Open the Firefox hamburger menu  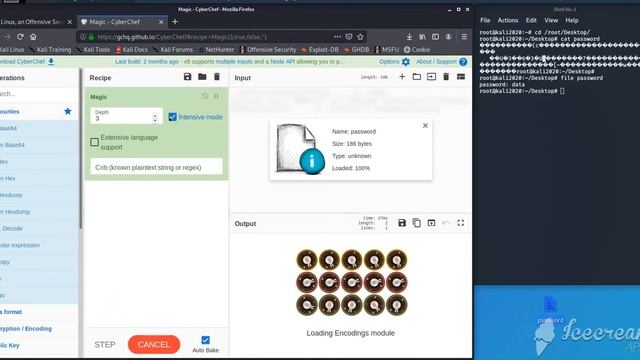pos(464,37)
